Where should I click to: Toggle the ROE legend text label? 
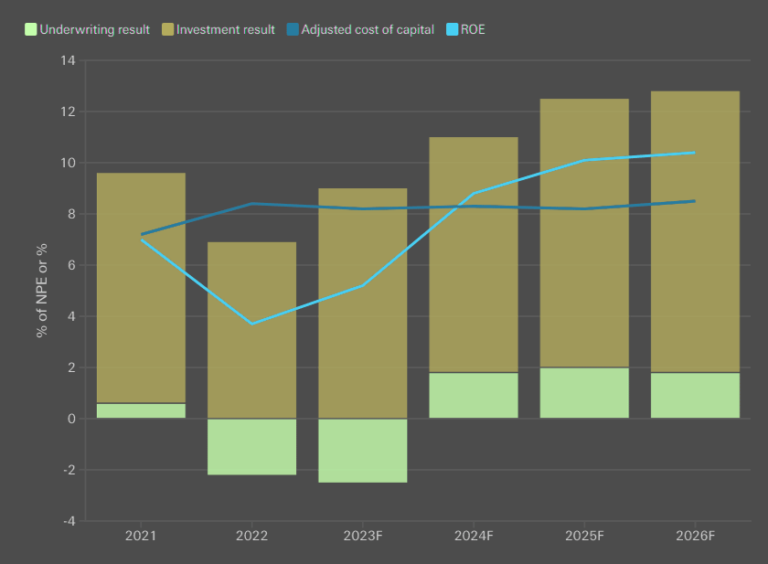click(473, 30)
